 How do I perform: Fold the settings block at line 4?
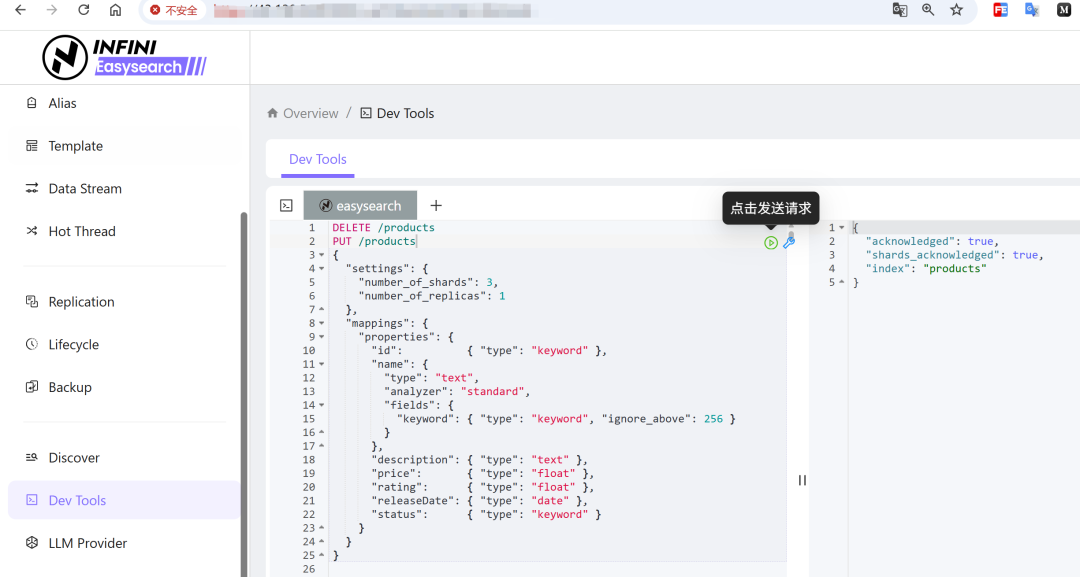click(321, 269)
